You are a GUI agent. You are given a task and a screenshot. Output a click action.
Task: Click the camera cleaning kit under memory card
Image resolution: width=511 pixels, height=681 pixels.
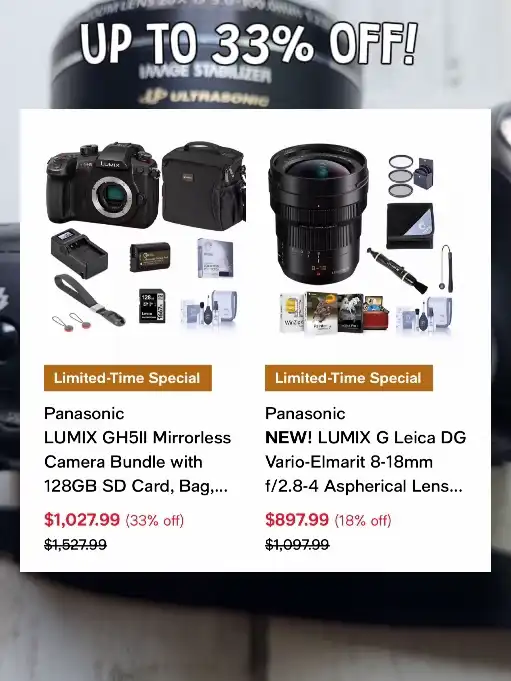click(x=209, y=308)
